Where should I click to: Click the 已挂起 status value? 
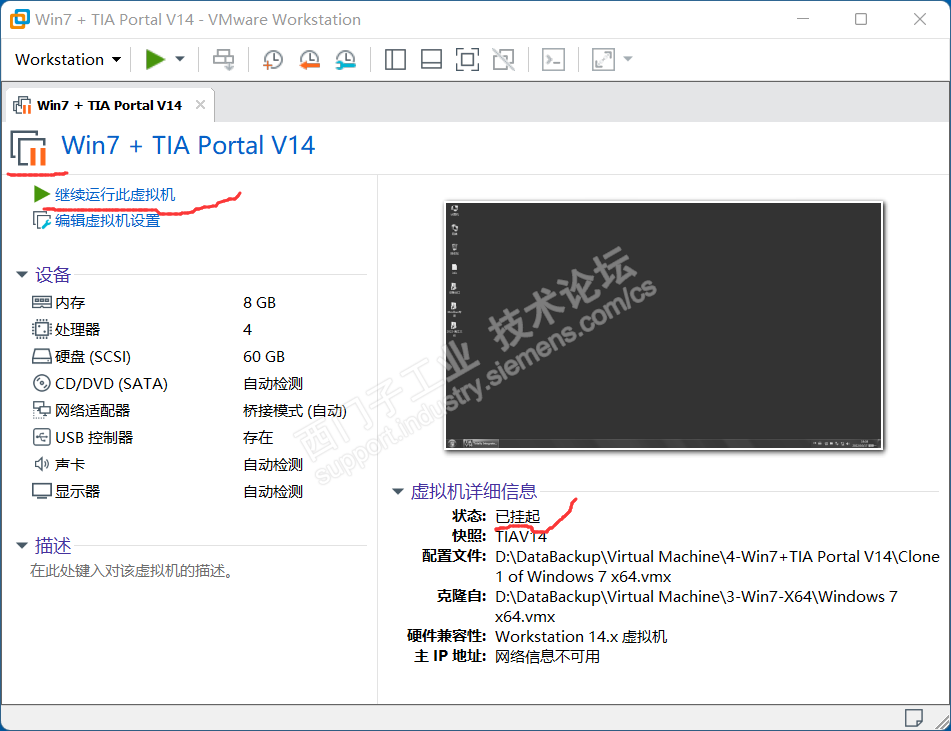pyautogui.click(x=517, y=516)
